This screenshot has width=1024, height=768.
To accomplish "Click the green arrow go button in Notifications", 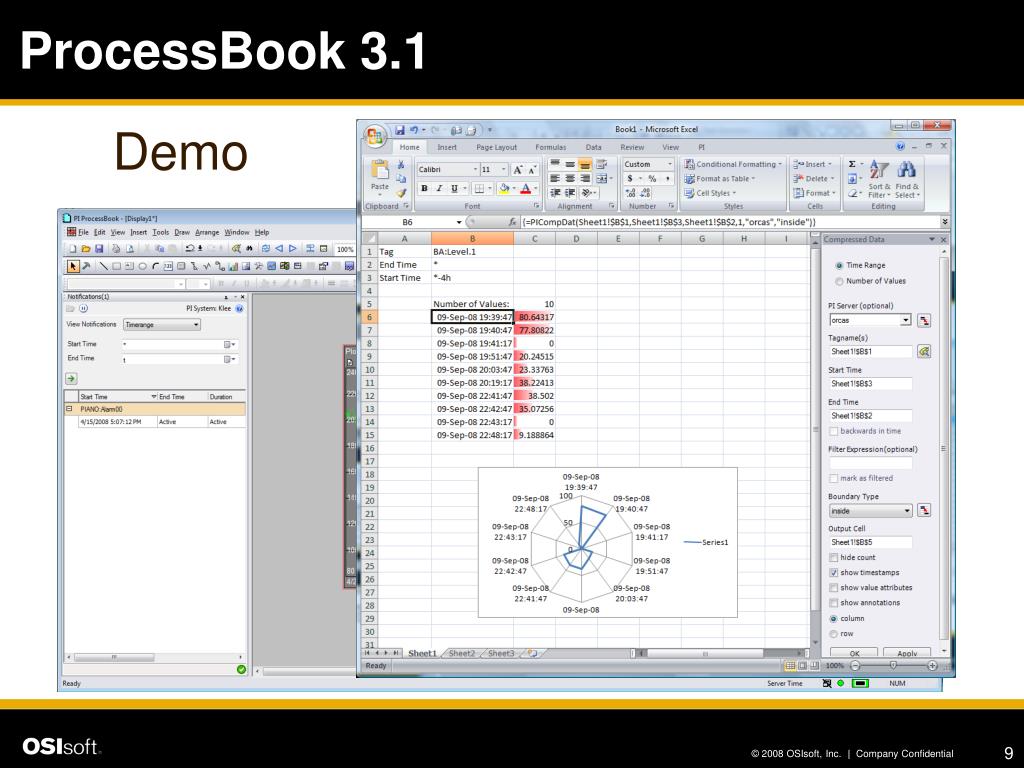I will click(x=71, y=379).
